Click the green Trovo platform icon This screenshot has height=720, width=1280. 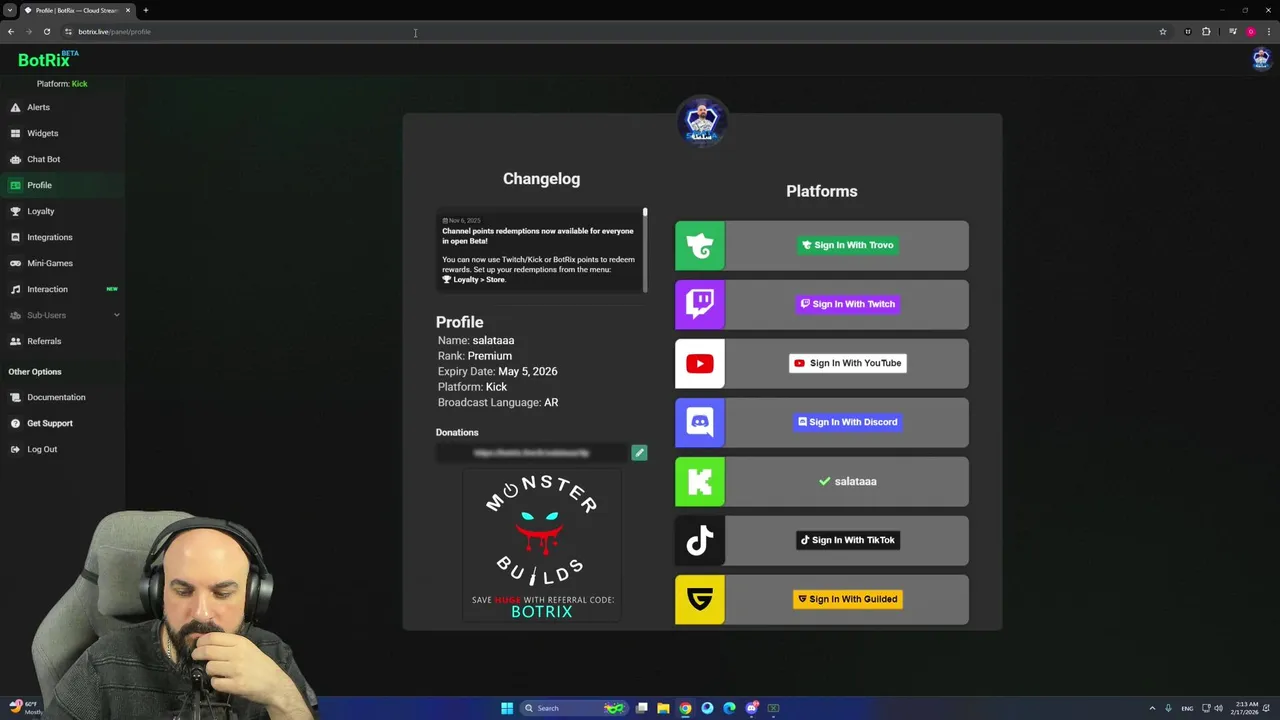tap(700, 245)
